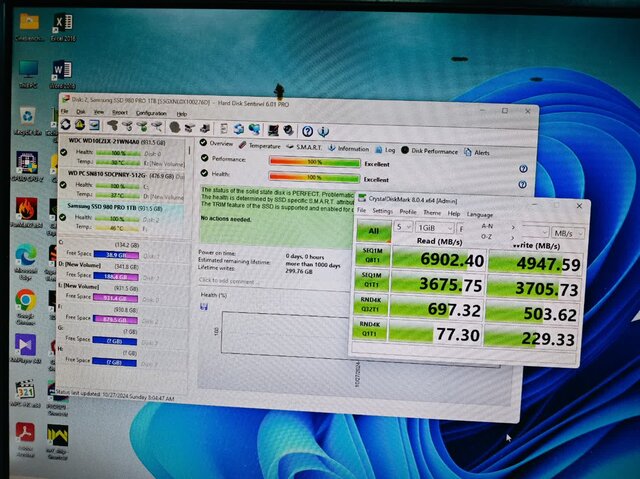Expand the test count dropdown showing 5
The height and width of the screenshot is (479, 640).
pyautogui.click(x=403, y=227)
